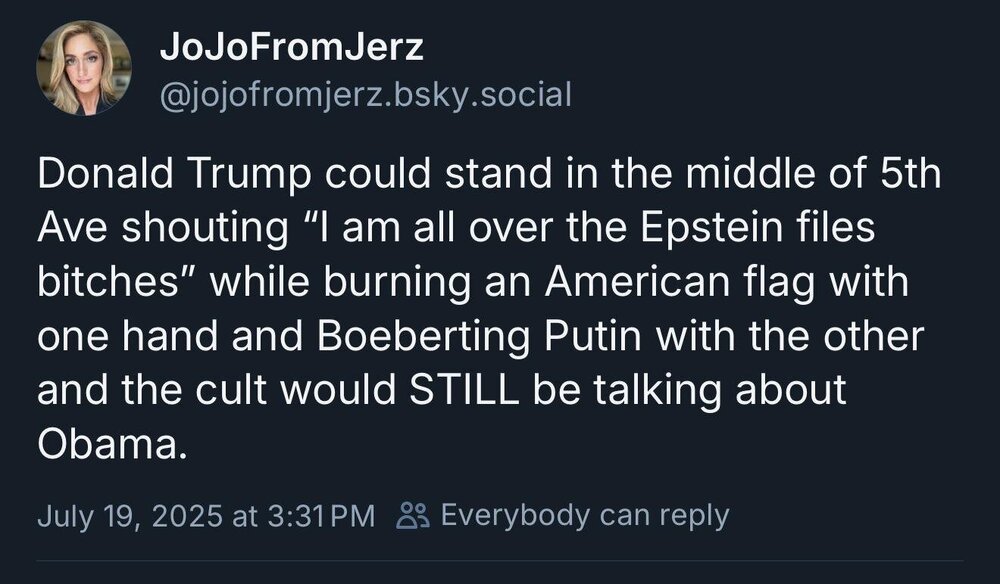Open JoJoFromJerz's profile avatar photo
The image size is (1000, 584).
[x=84, y=68]
